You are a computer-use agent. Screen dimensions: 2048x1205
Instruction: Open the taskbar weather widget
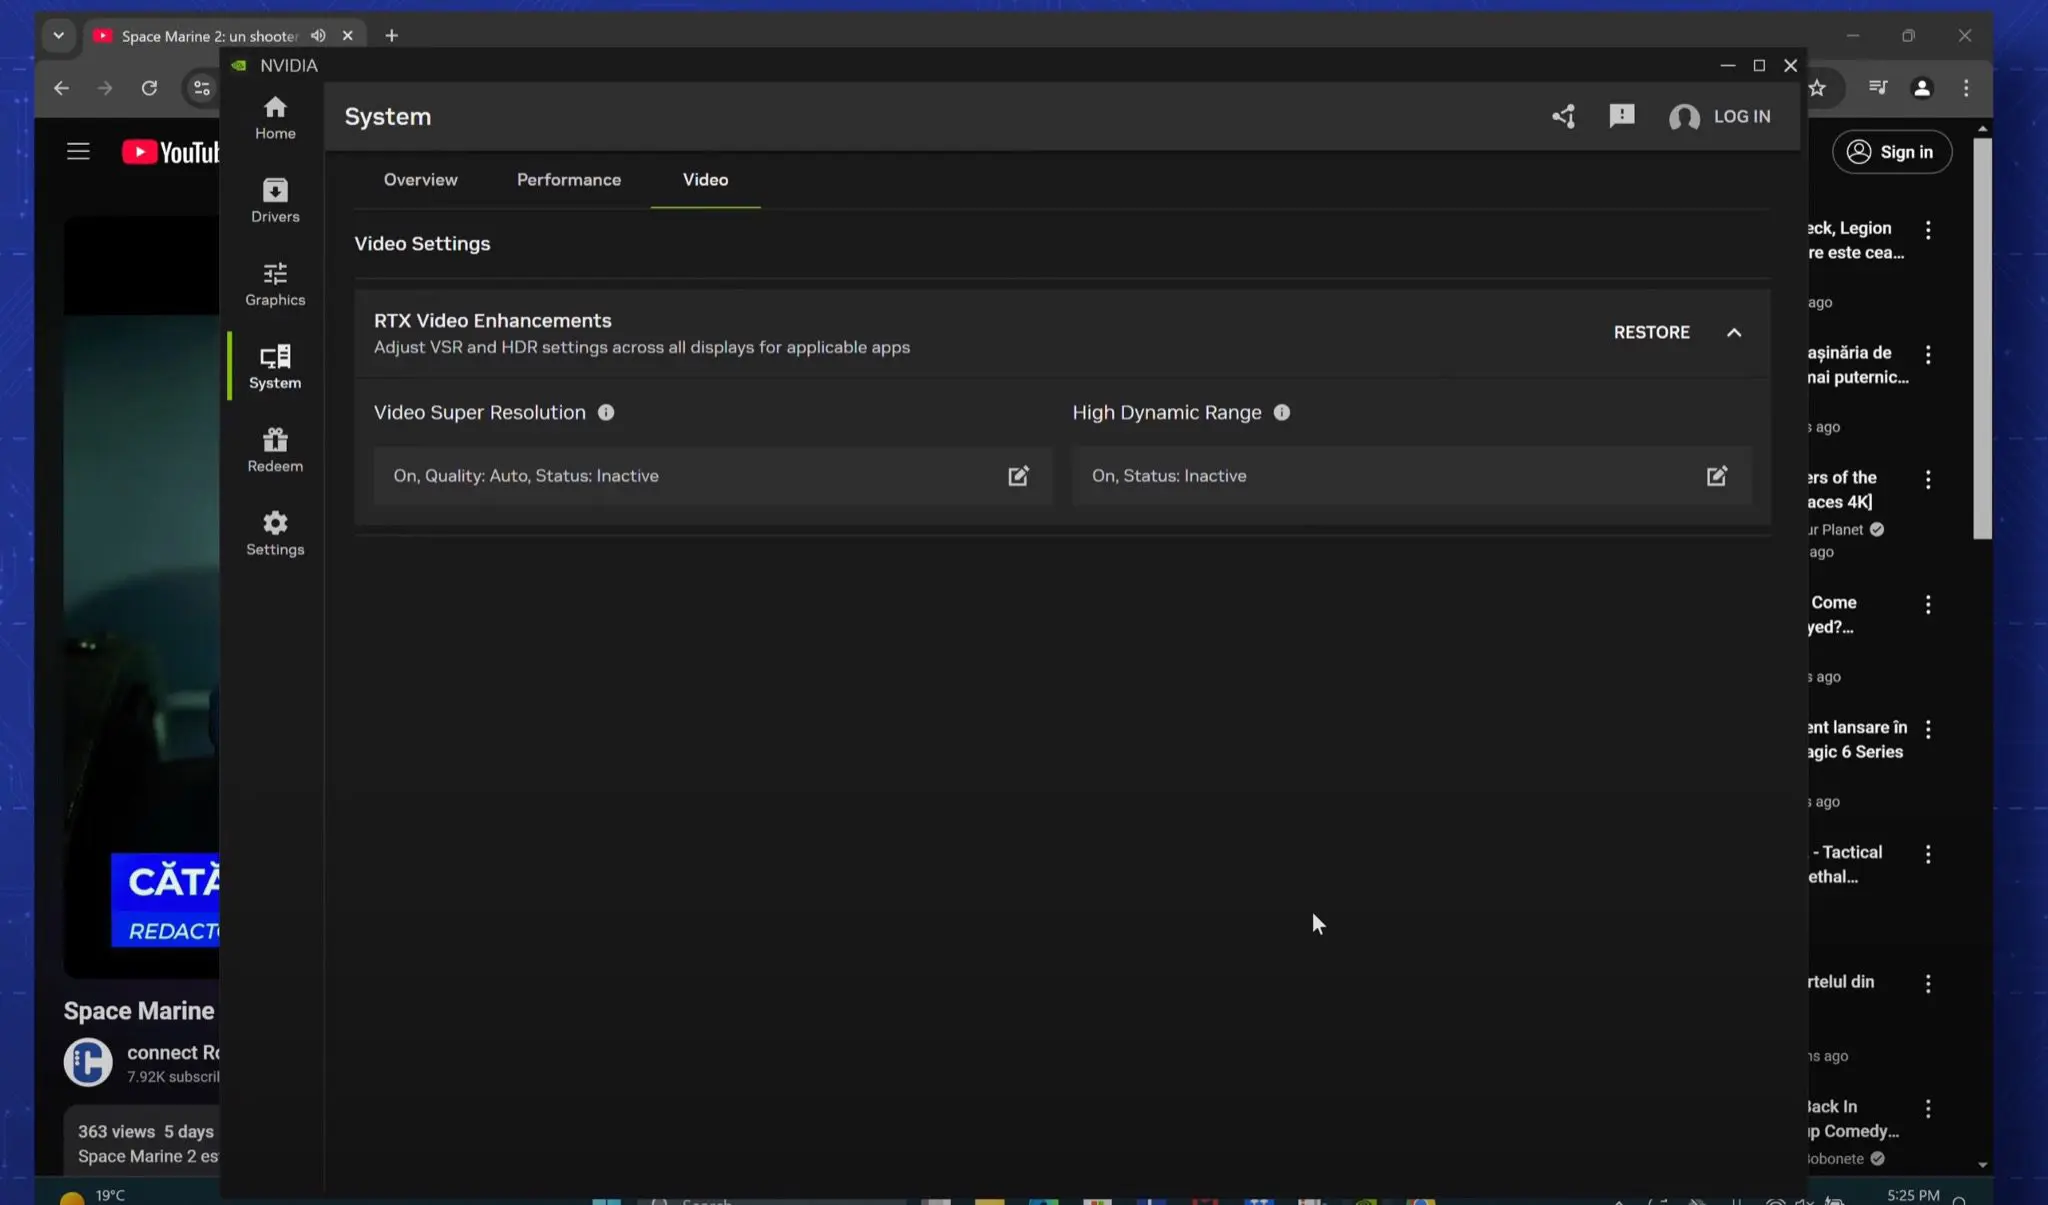pyautogui.click(x=93, y=1195)
